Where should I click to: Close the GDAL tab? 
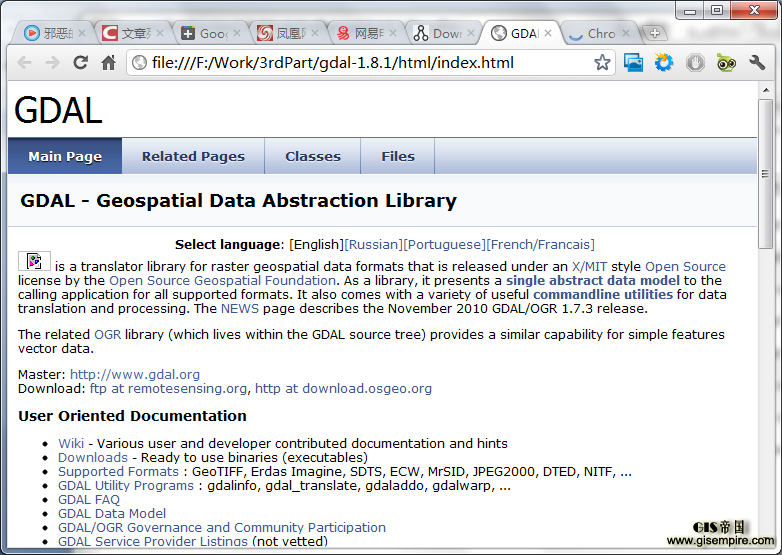[x=548, y=33]
